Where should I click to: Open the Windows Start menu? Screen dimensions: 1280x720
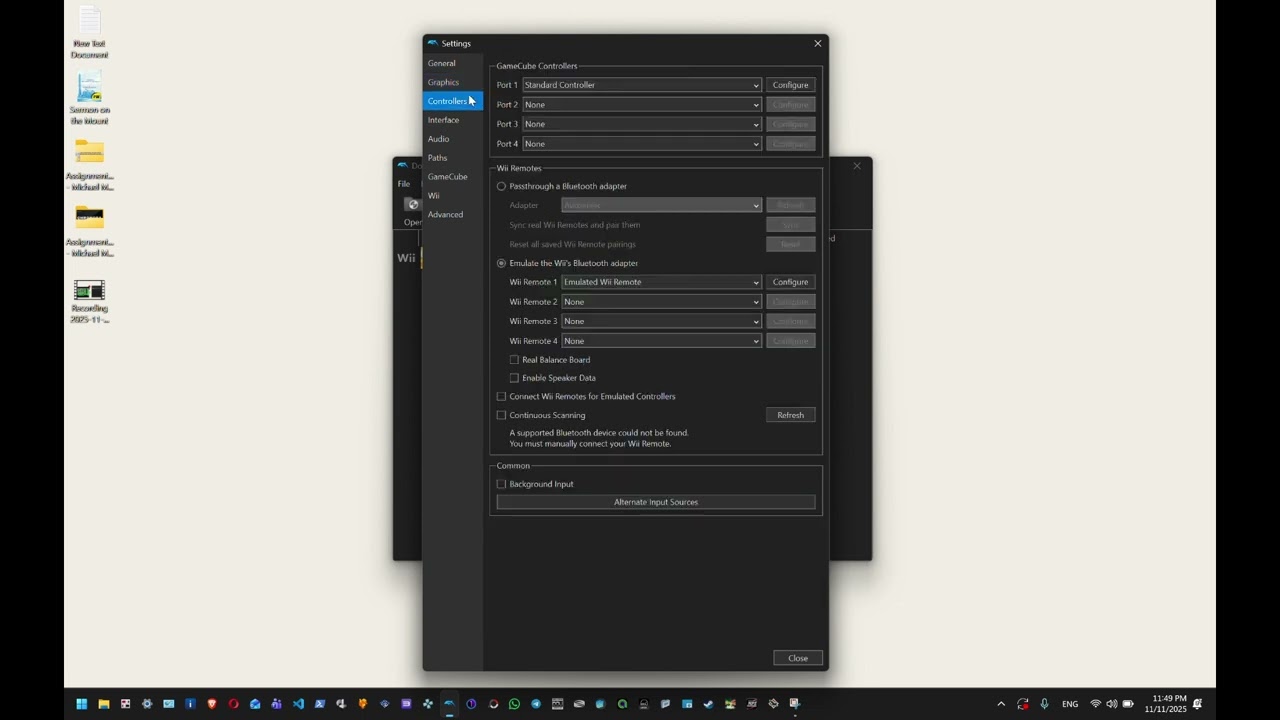[82, 704]
